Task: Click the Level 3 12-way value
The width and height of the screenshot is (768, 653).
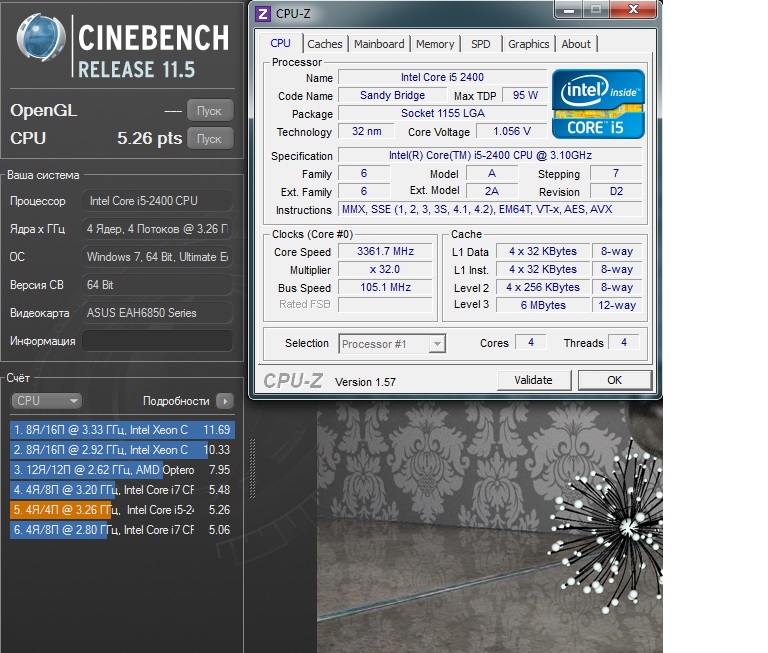Action: 617,305
